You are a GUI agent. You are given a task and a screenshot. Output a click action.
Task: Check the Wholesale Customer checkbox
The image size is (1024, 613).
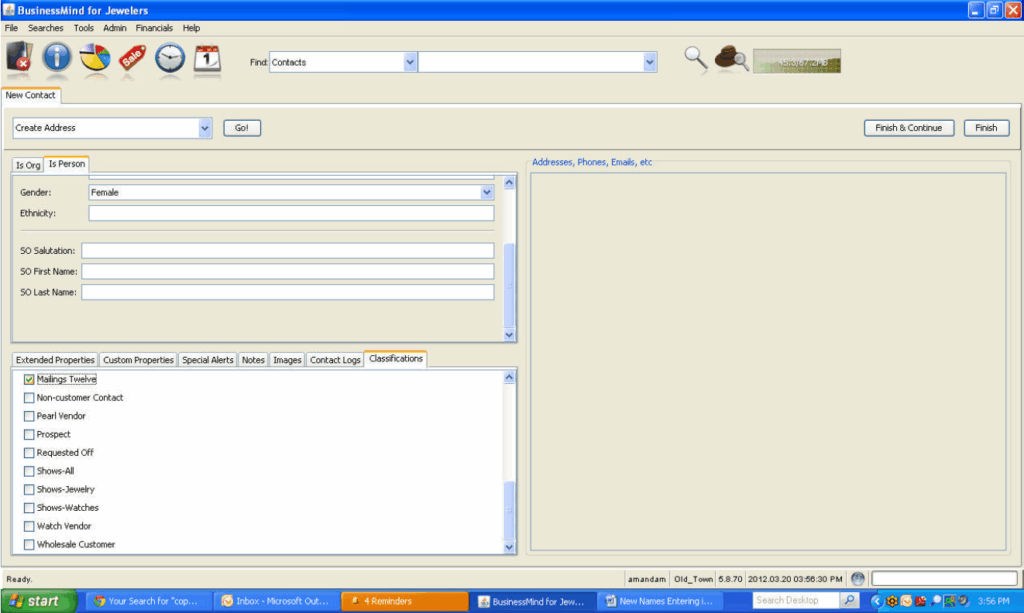(29, 544)
